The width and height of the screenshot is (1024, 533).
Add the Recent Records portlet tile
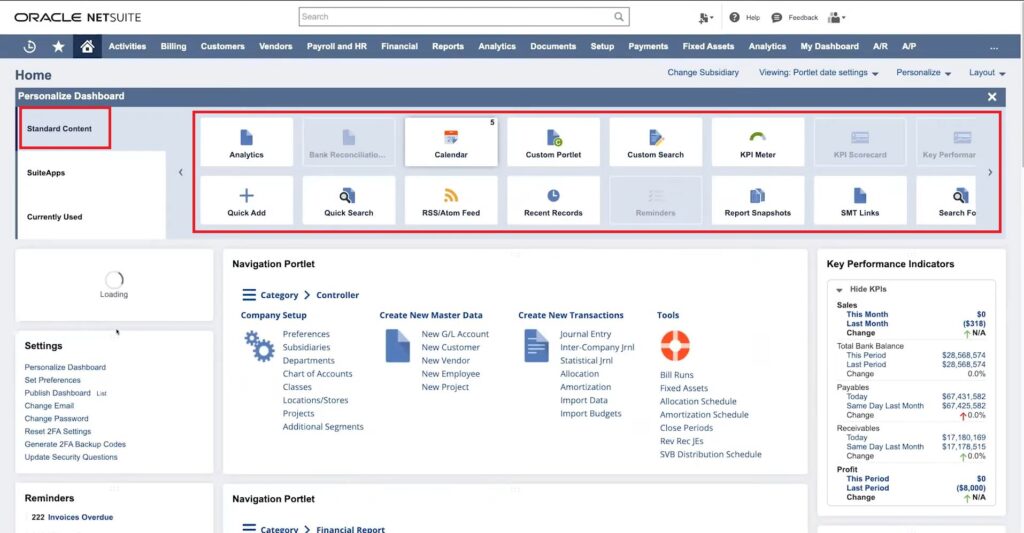click(x=553, y=201)
